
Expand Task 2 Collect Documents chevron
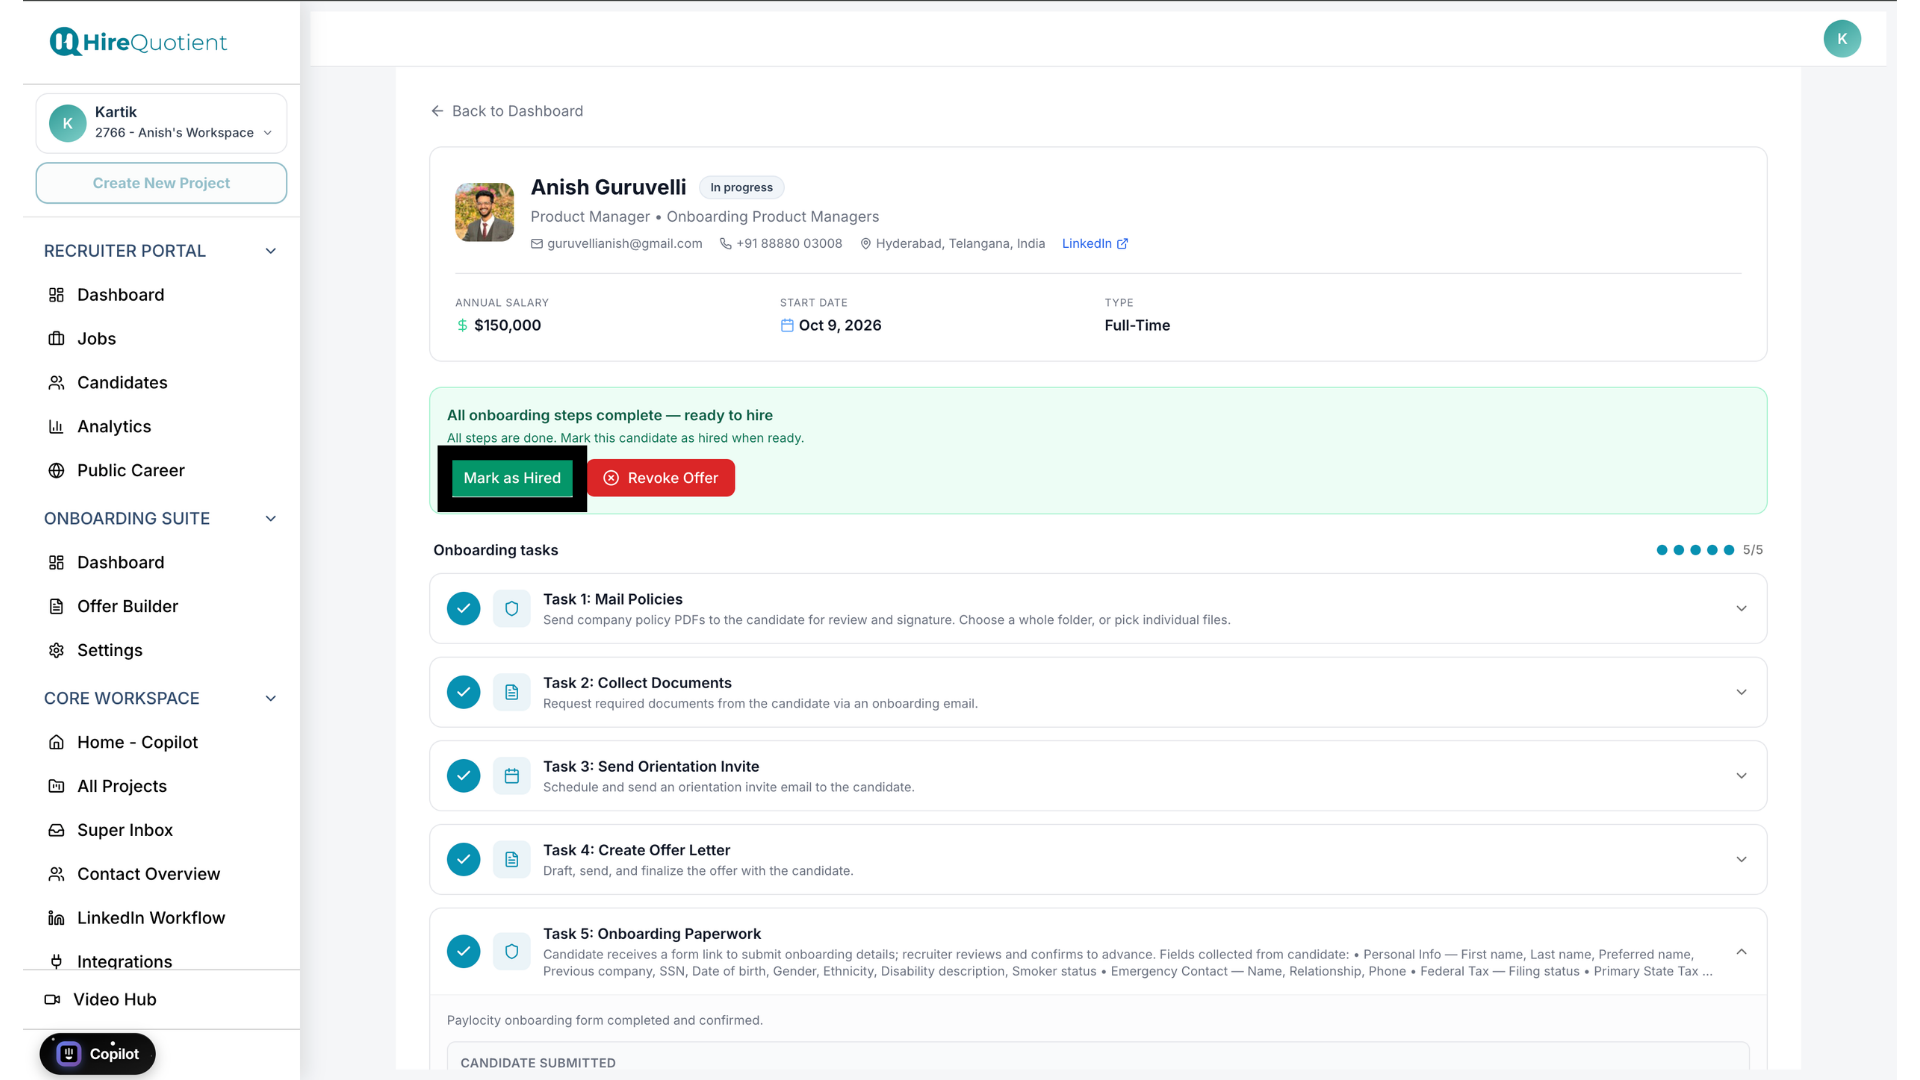pos(1741,693)
